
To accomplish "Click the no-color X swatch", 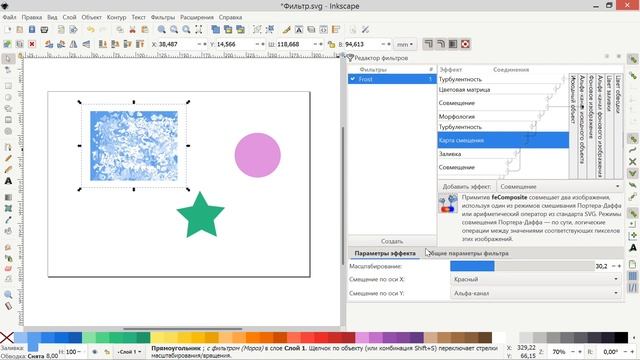I will pos(7,338).
